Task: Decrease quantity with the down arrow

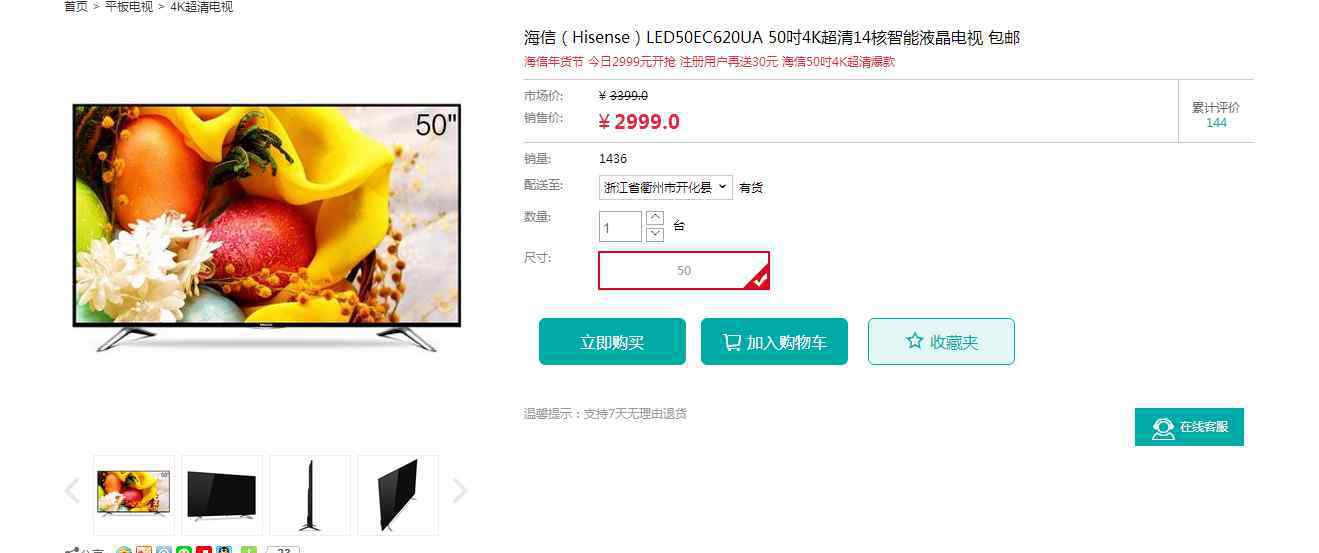Action: (655, 234)
